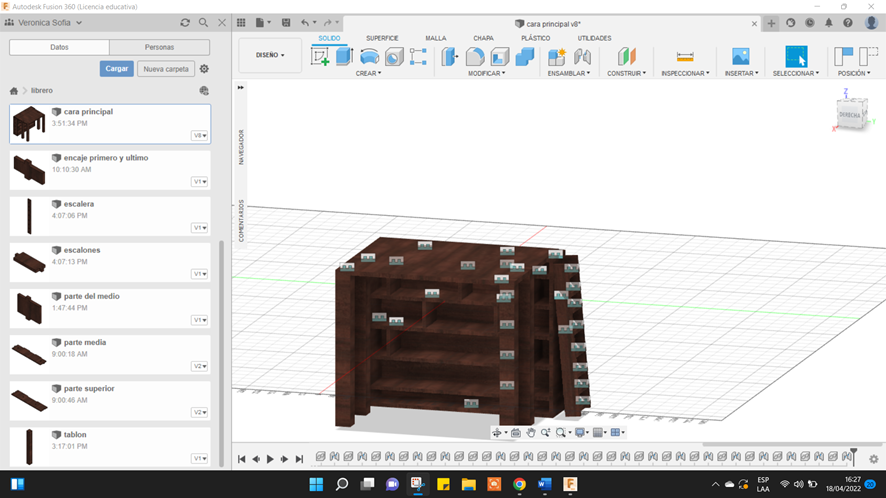Screen dimensions: 886x498
Task: Select the Create Sketch tool
Action: (320, 57)
